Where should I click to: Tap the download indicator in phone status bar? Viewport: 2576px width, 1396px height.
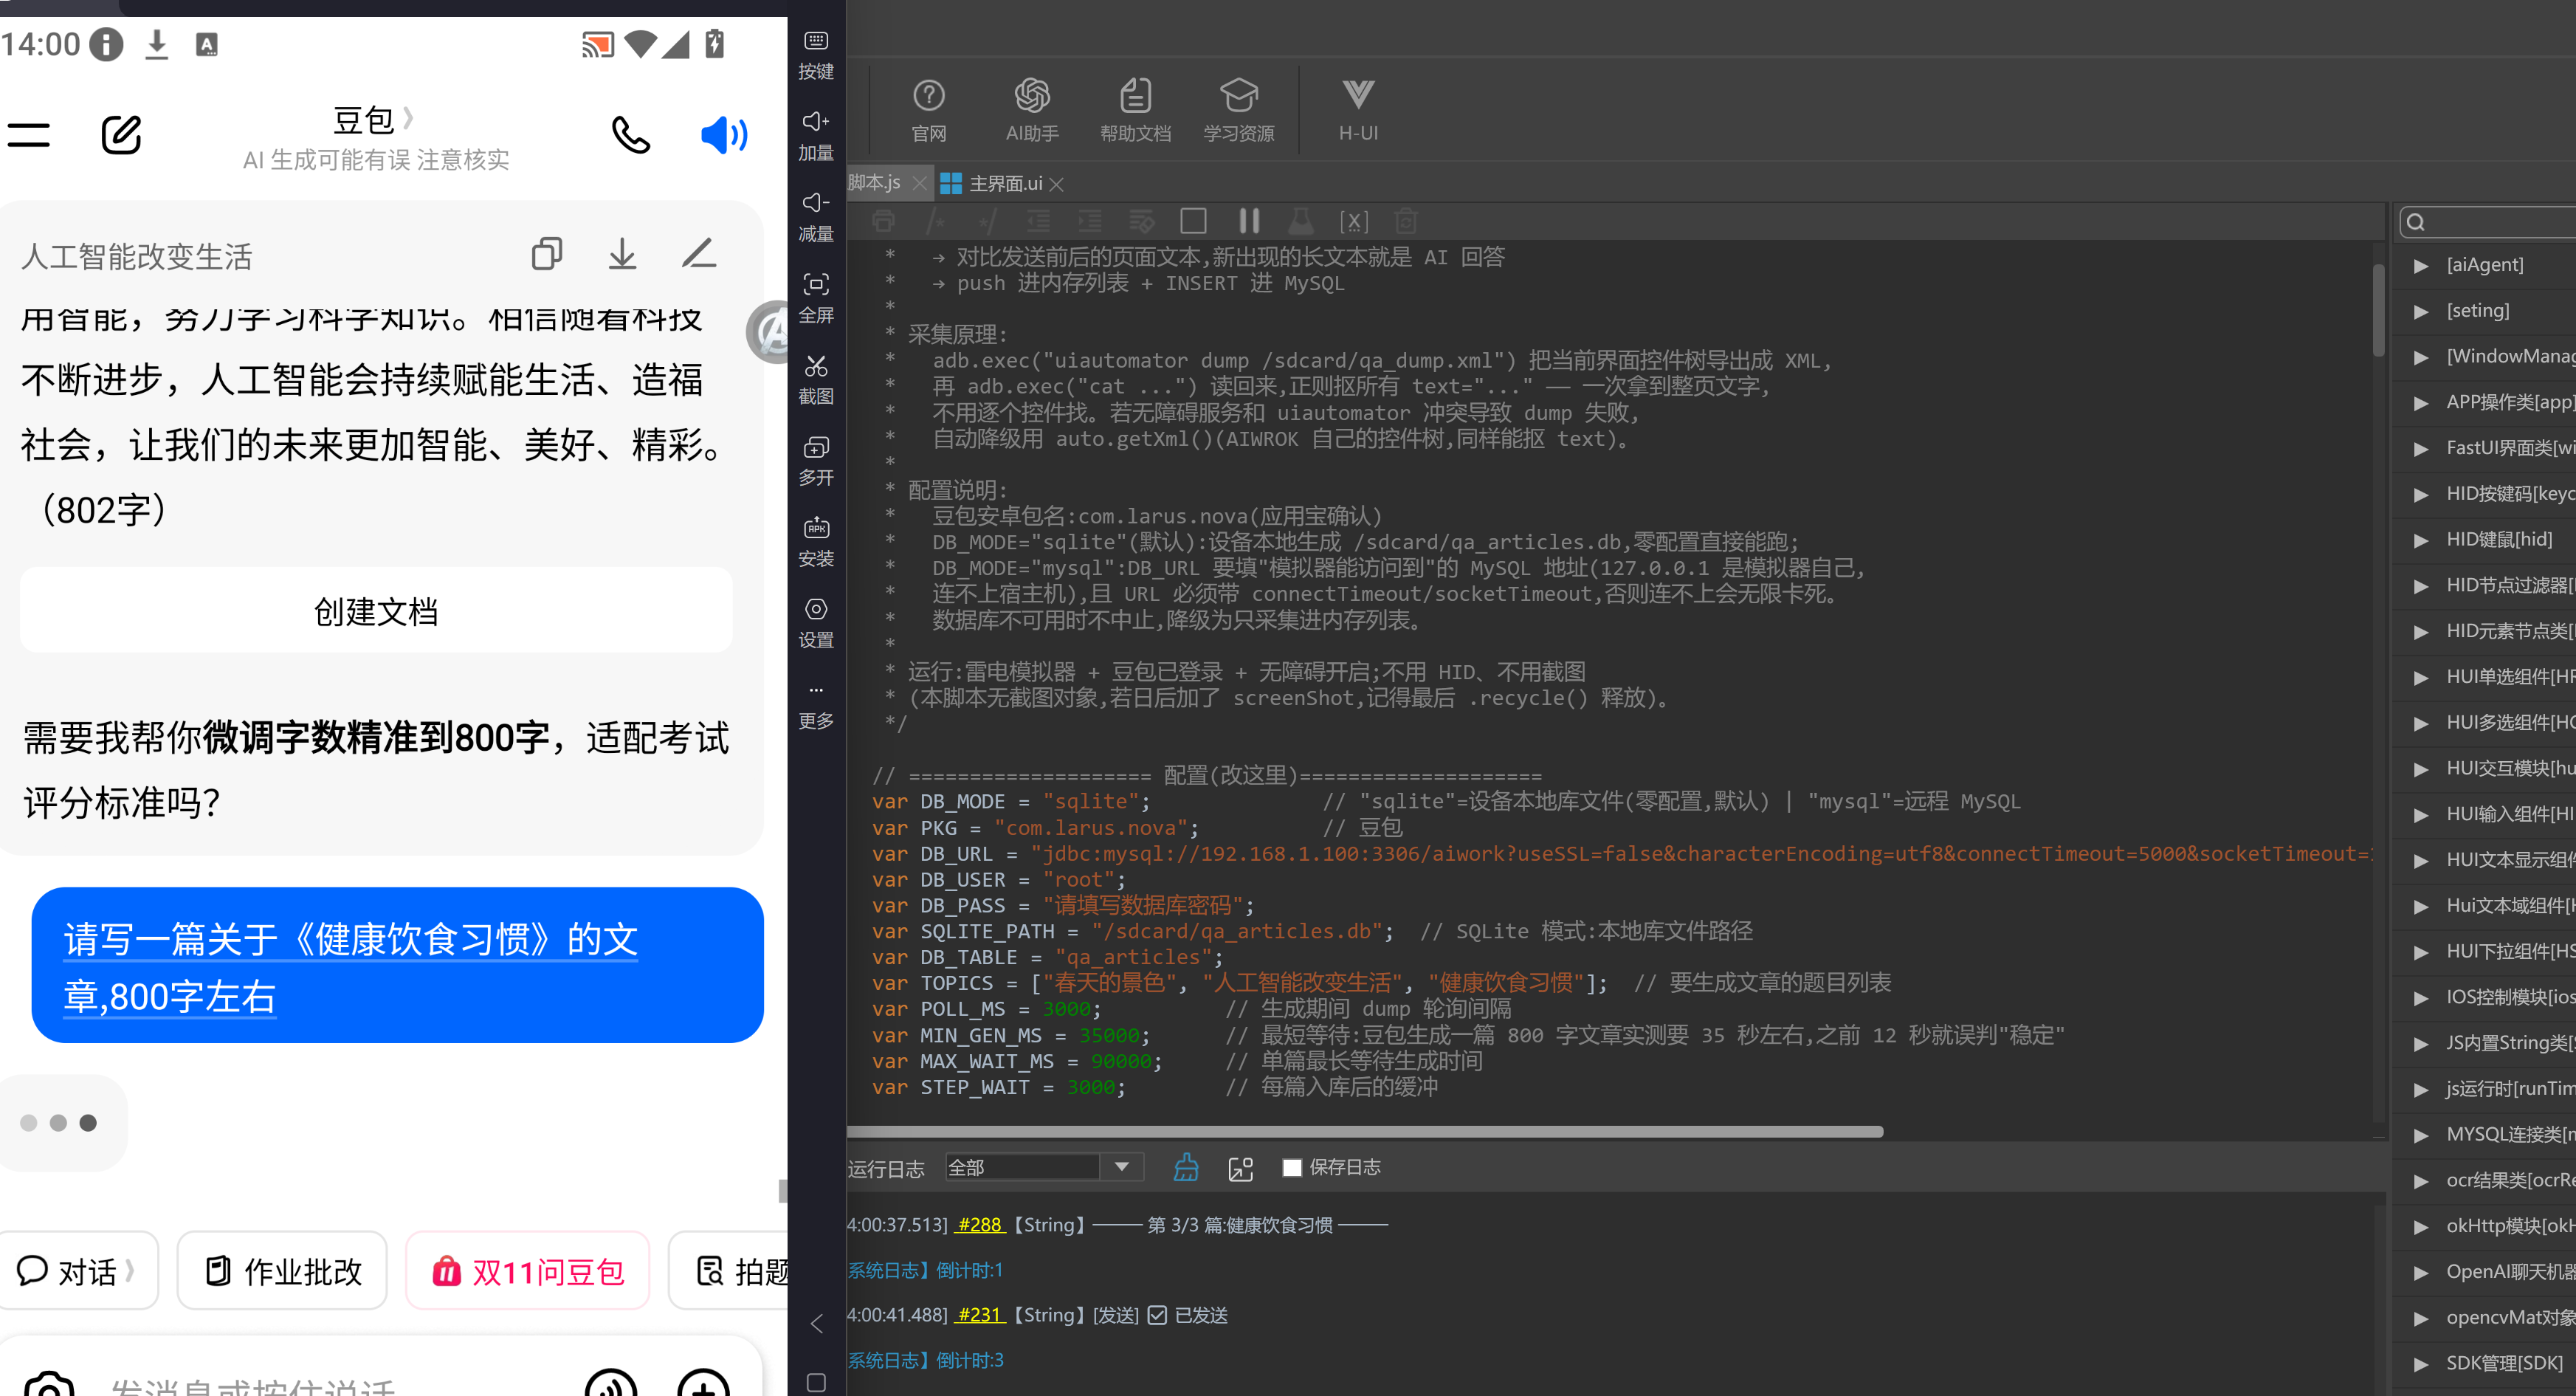click(157, 45)
